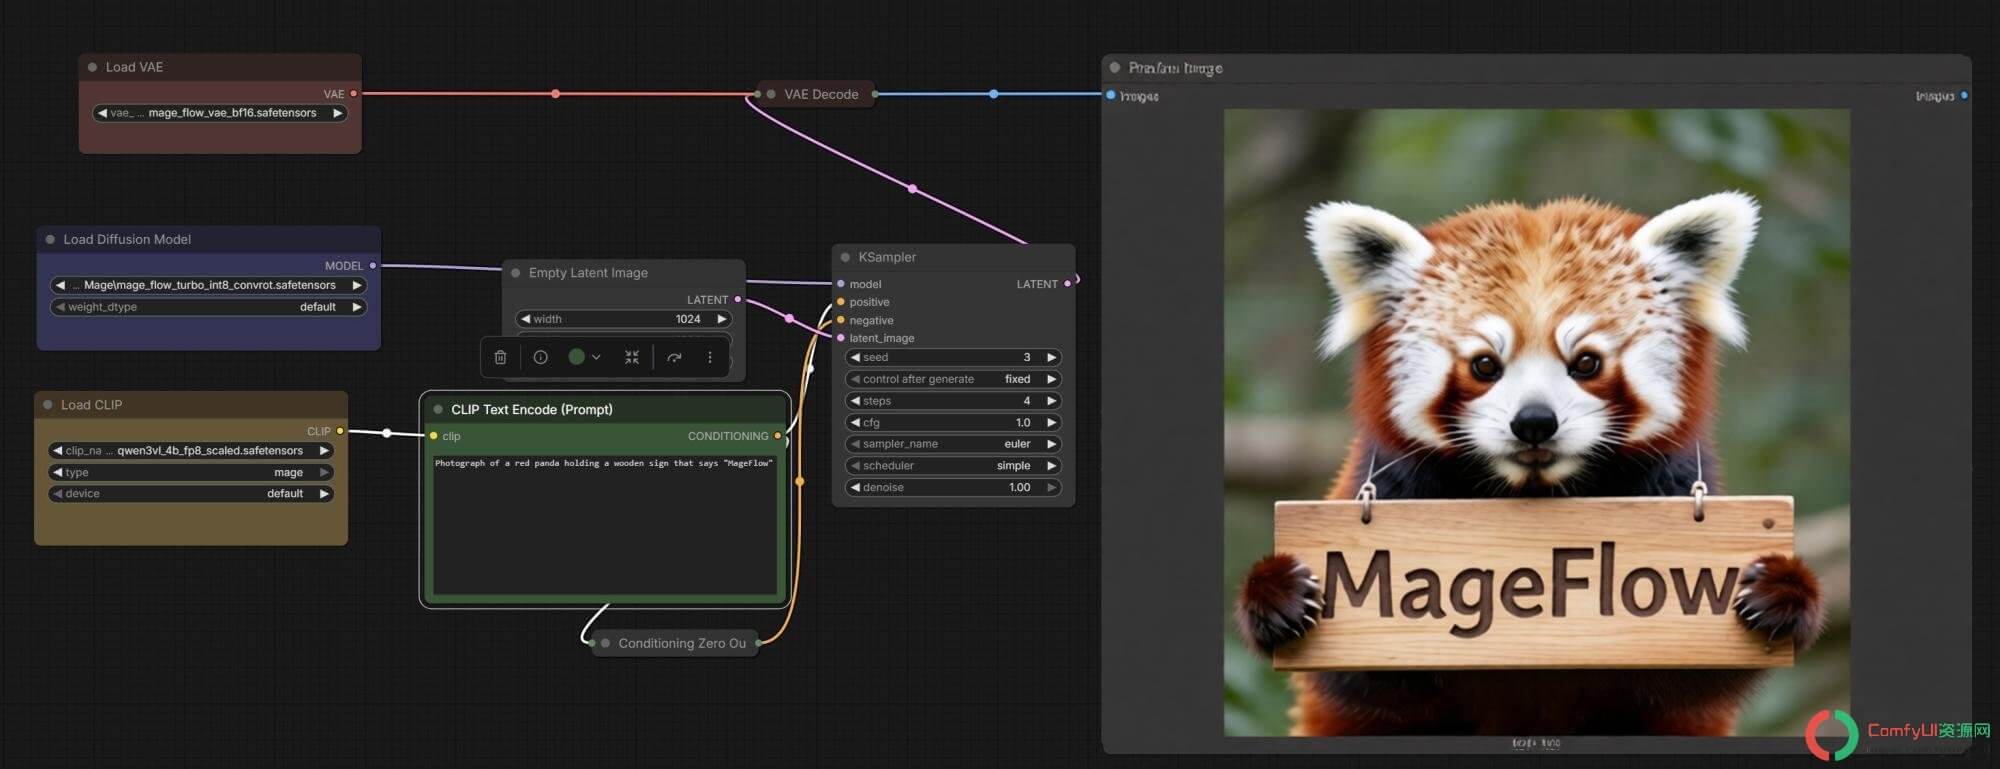Collapse node using the inward-arrows icon
This screenshot has width=2000, height=769.
[x=632, y=357]
